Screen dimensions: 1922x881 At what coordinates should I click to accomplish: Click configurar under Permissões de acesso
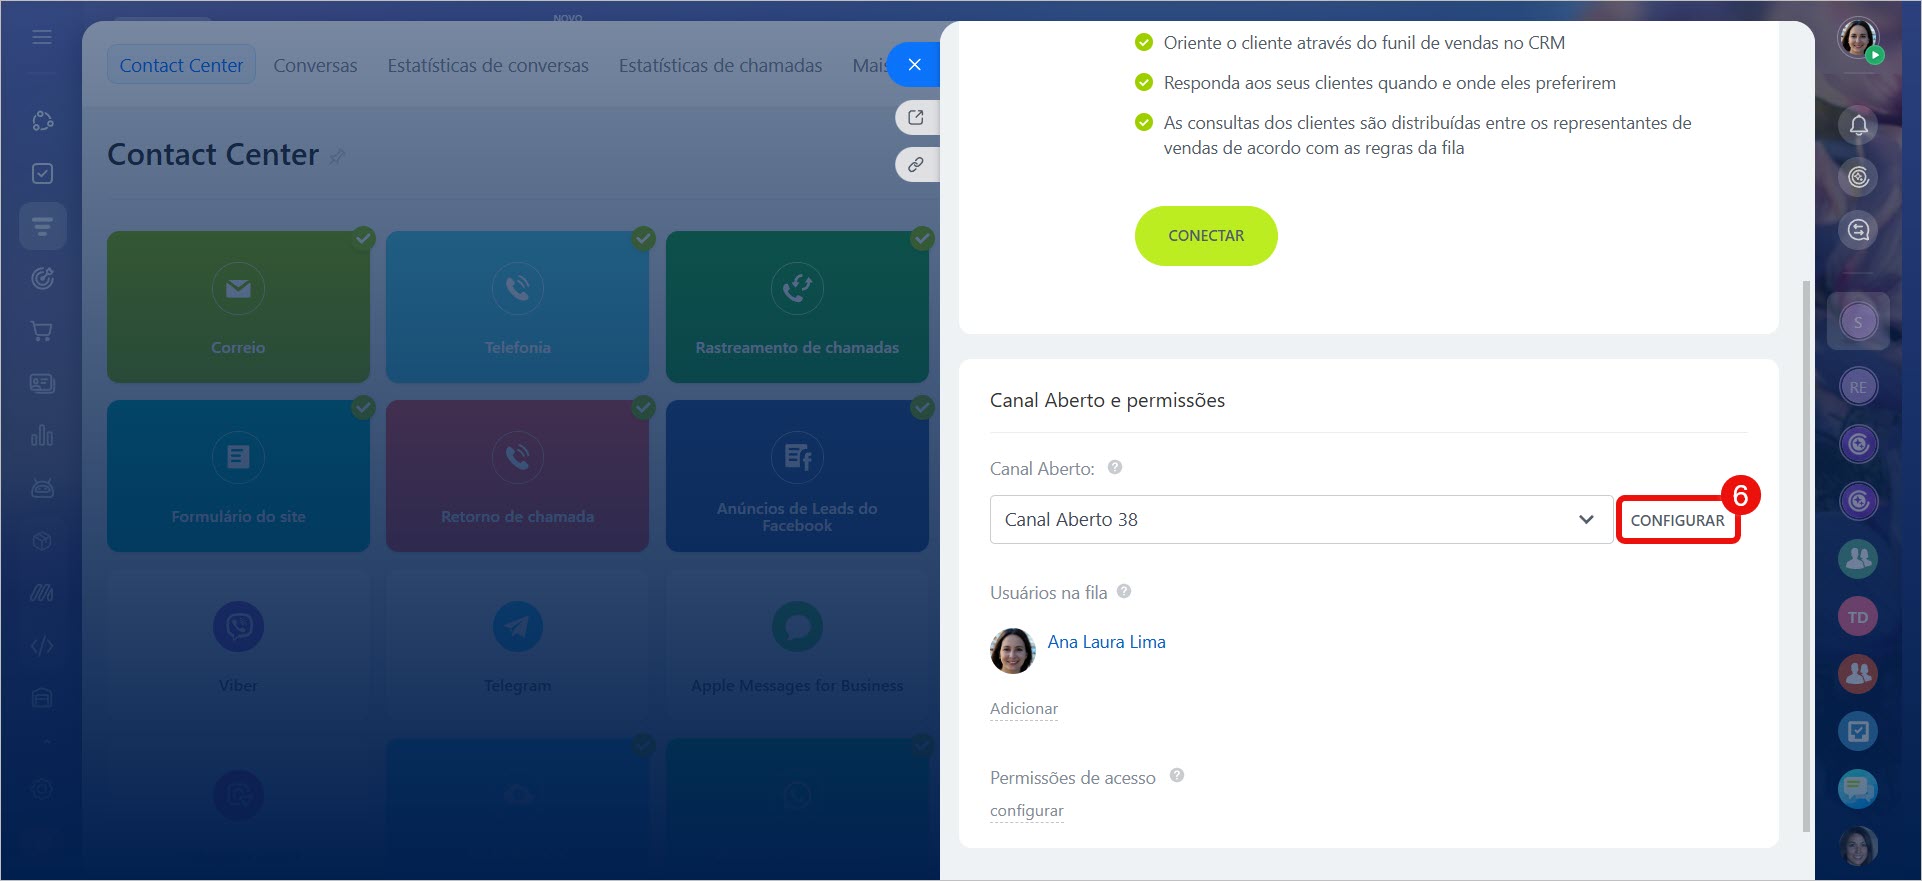(x=1026, y=811)
